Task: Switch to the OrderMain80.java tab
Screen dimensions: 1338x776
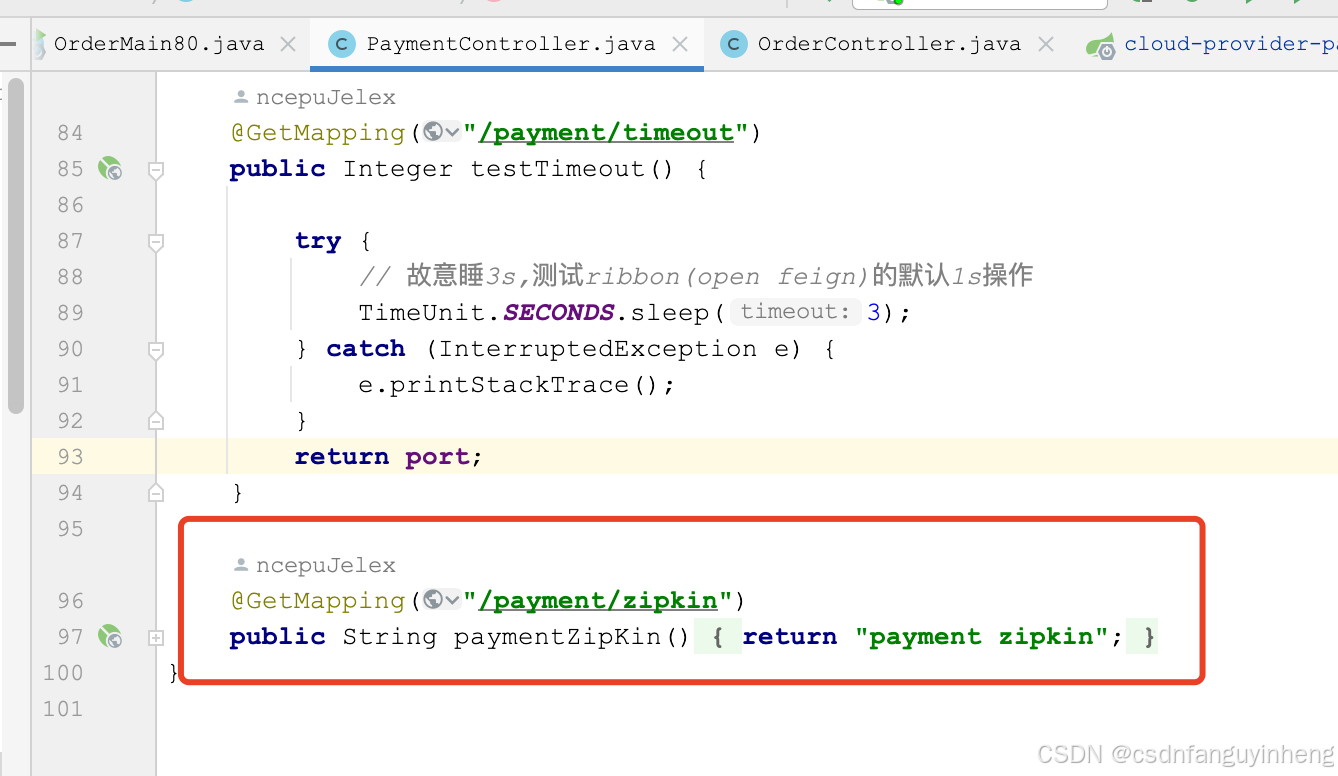Action: coord(159,44)
